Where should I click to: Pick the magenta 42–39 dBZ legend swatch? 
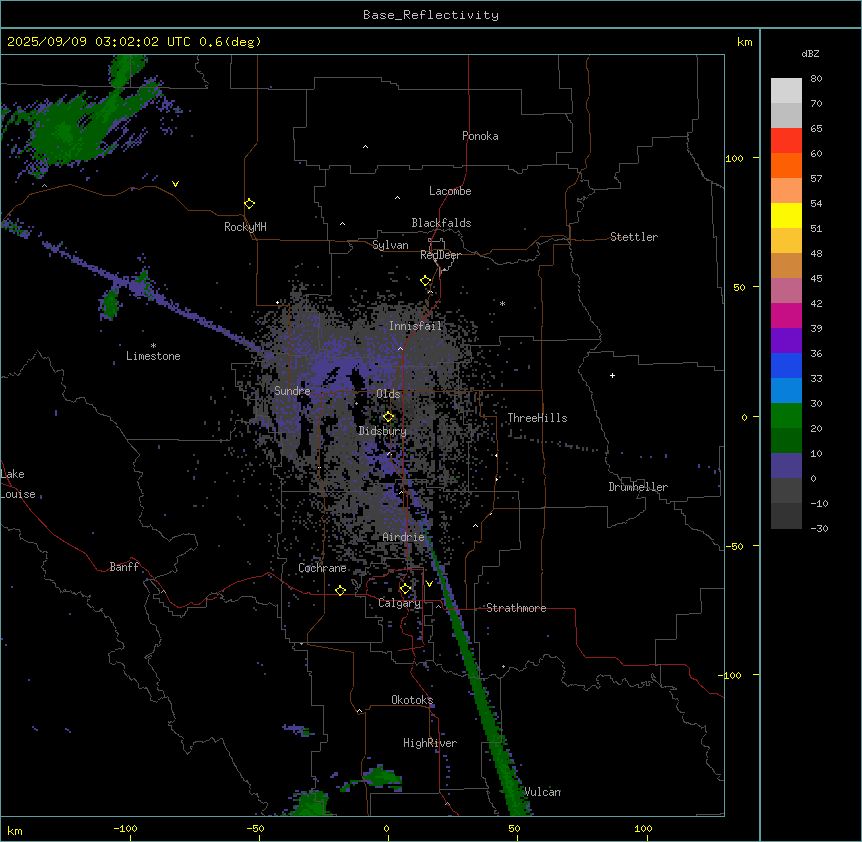(786, 315)
